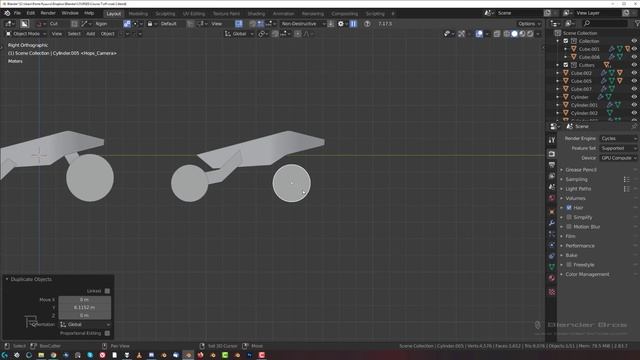Select Cube.007 in the outliner
Viewport: 640px width, 360px height.
pyautogui.click(x=581, y=89)
